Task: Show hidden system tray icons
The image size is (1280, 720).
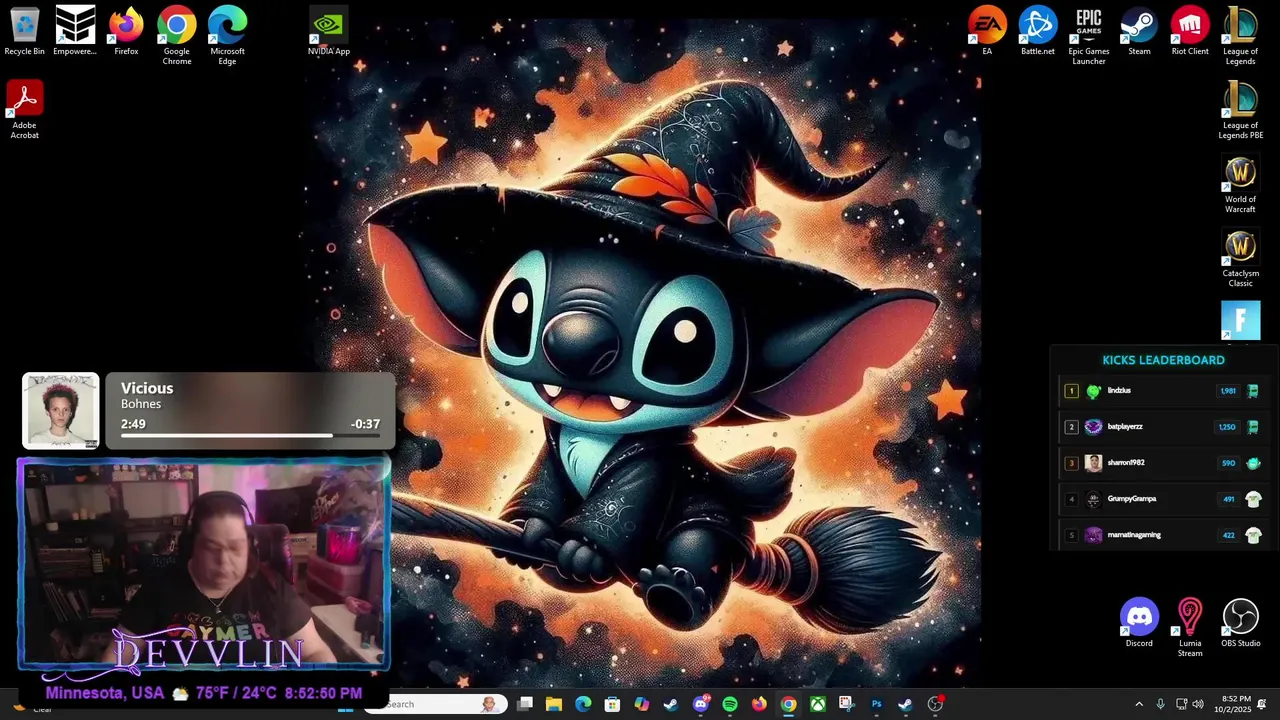Action: coord(1138,704)
